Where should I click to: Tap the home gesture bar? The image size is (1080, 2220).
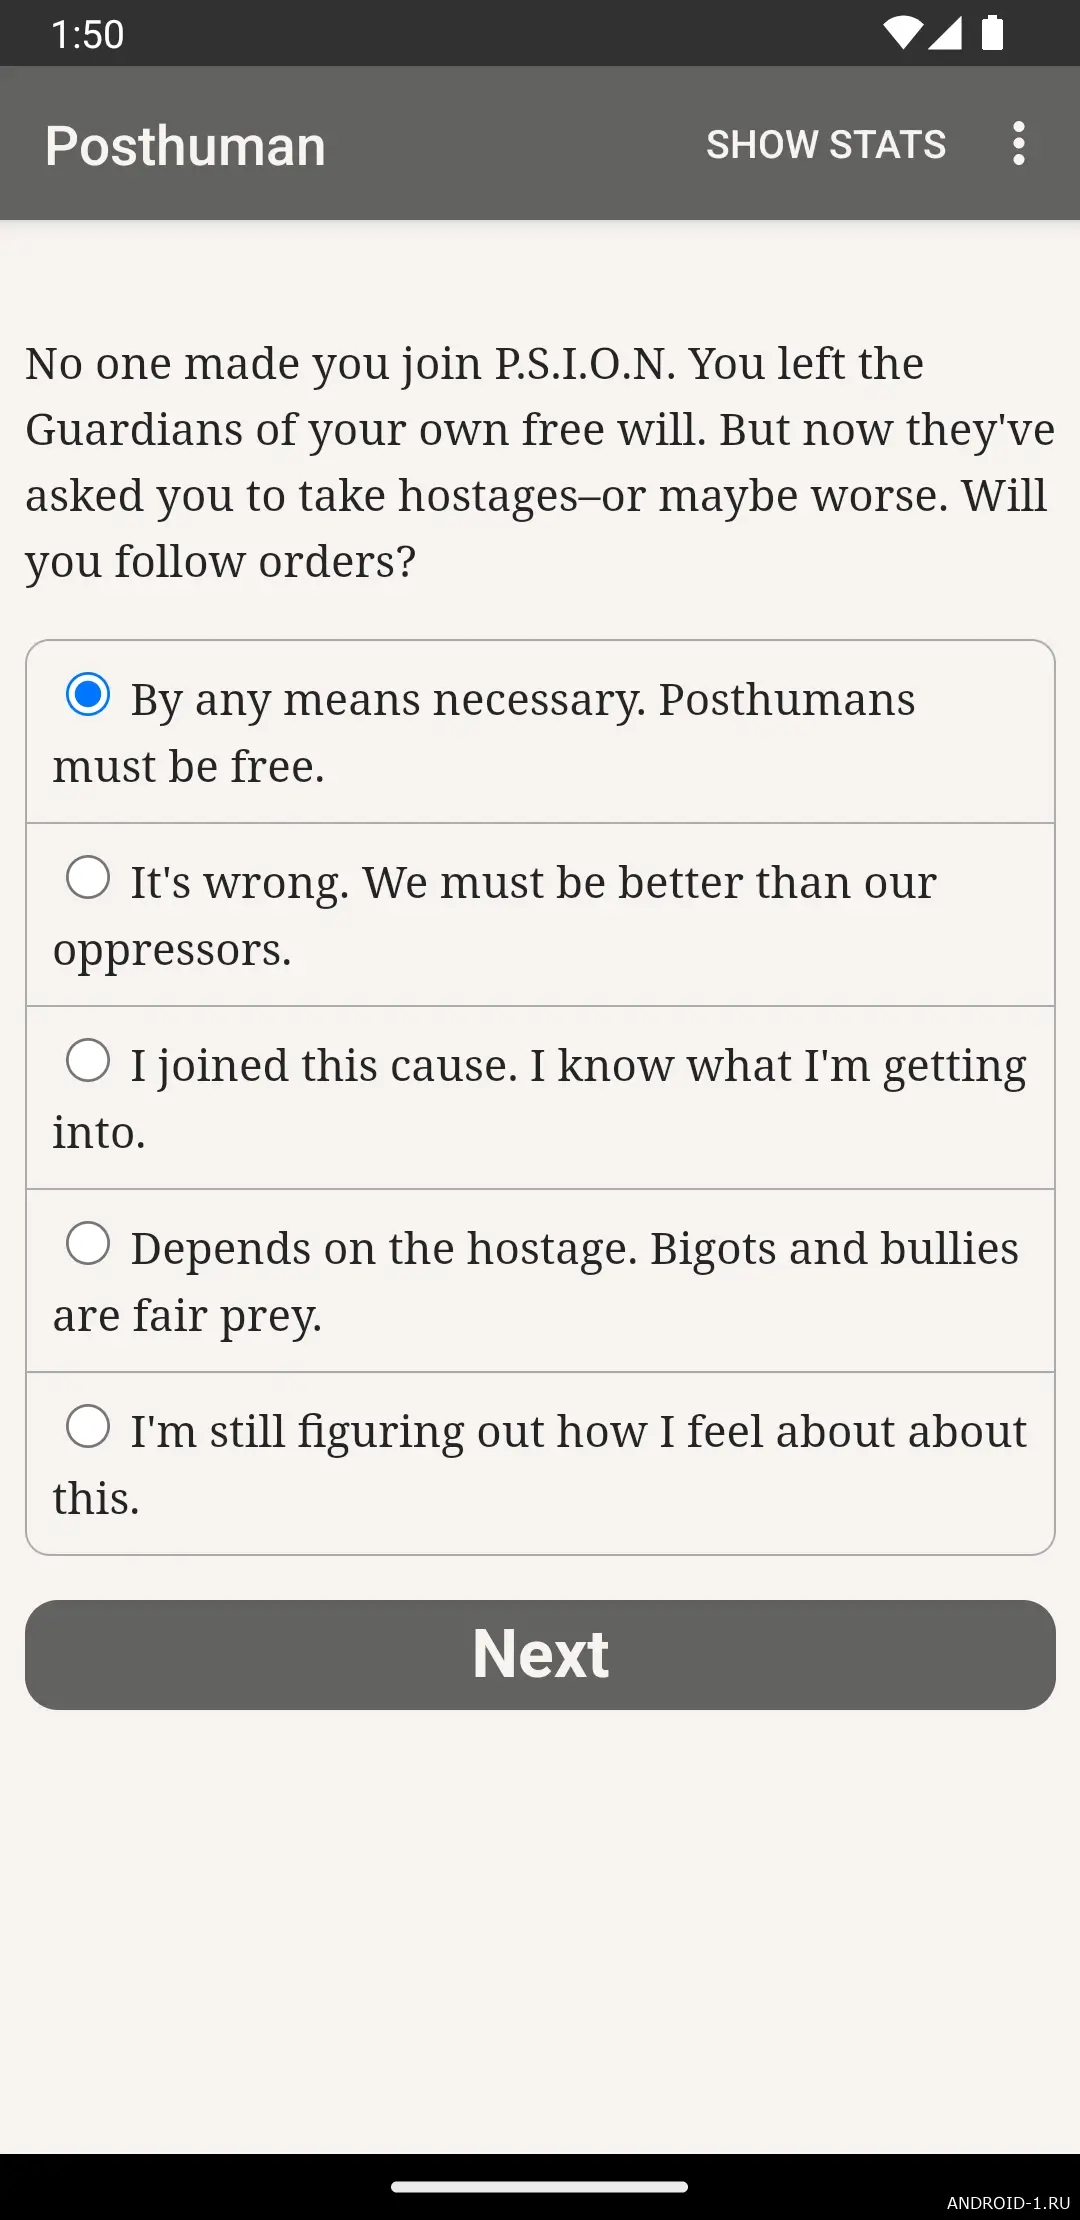[540, 2187]
